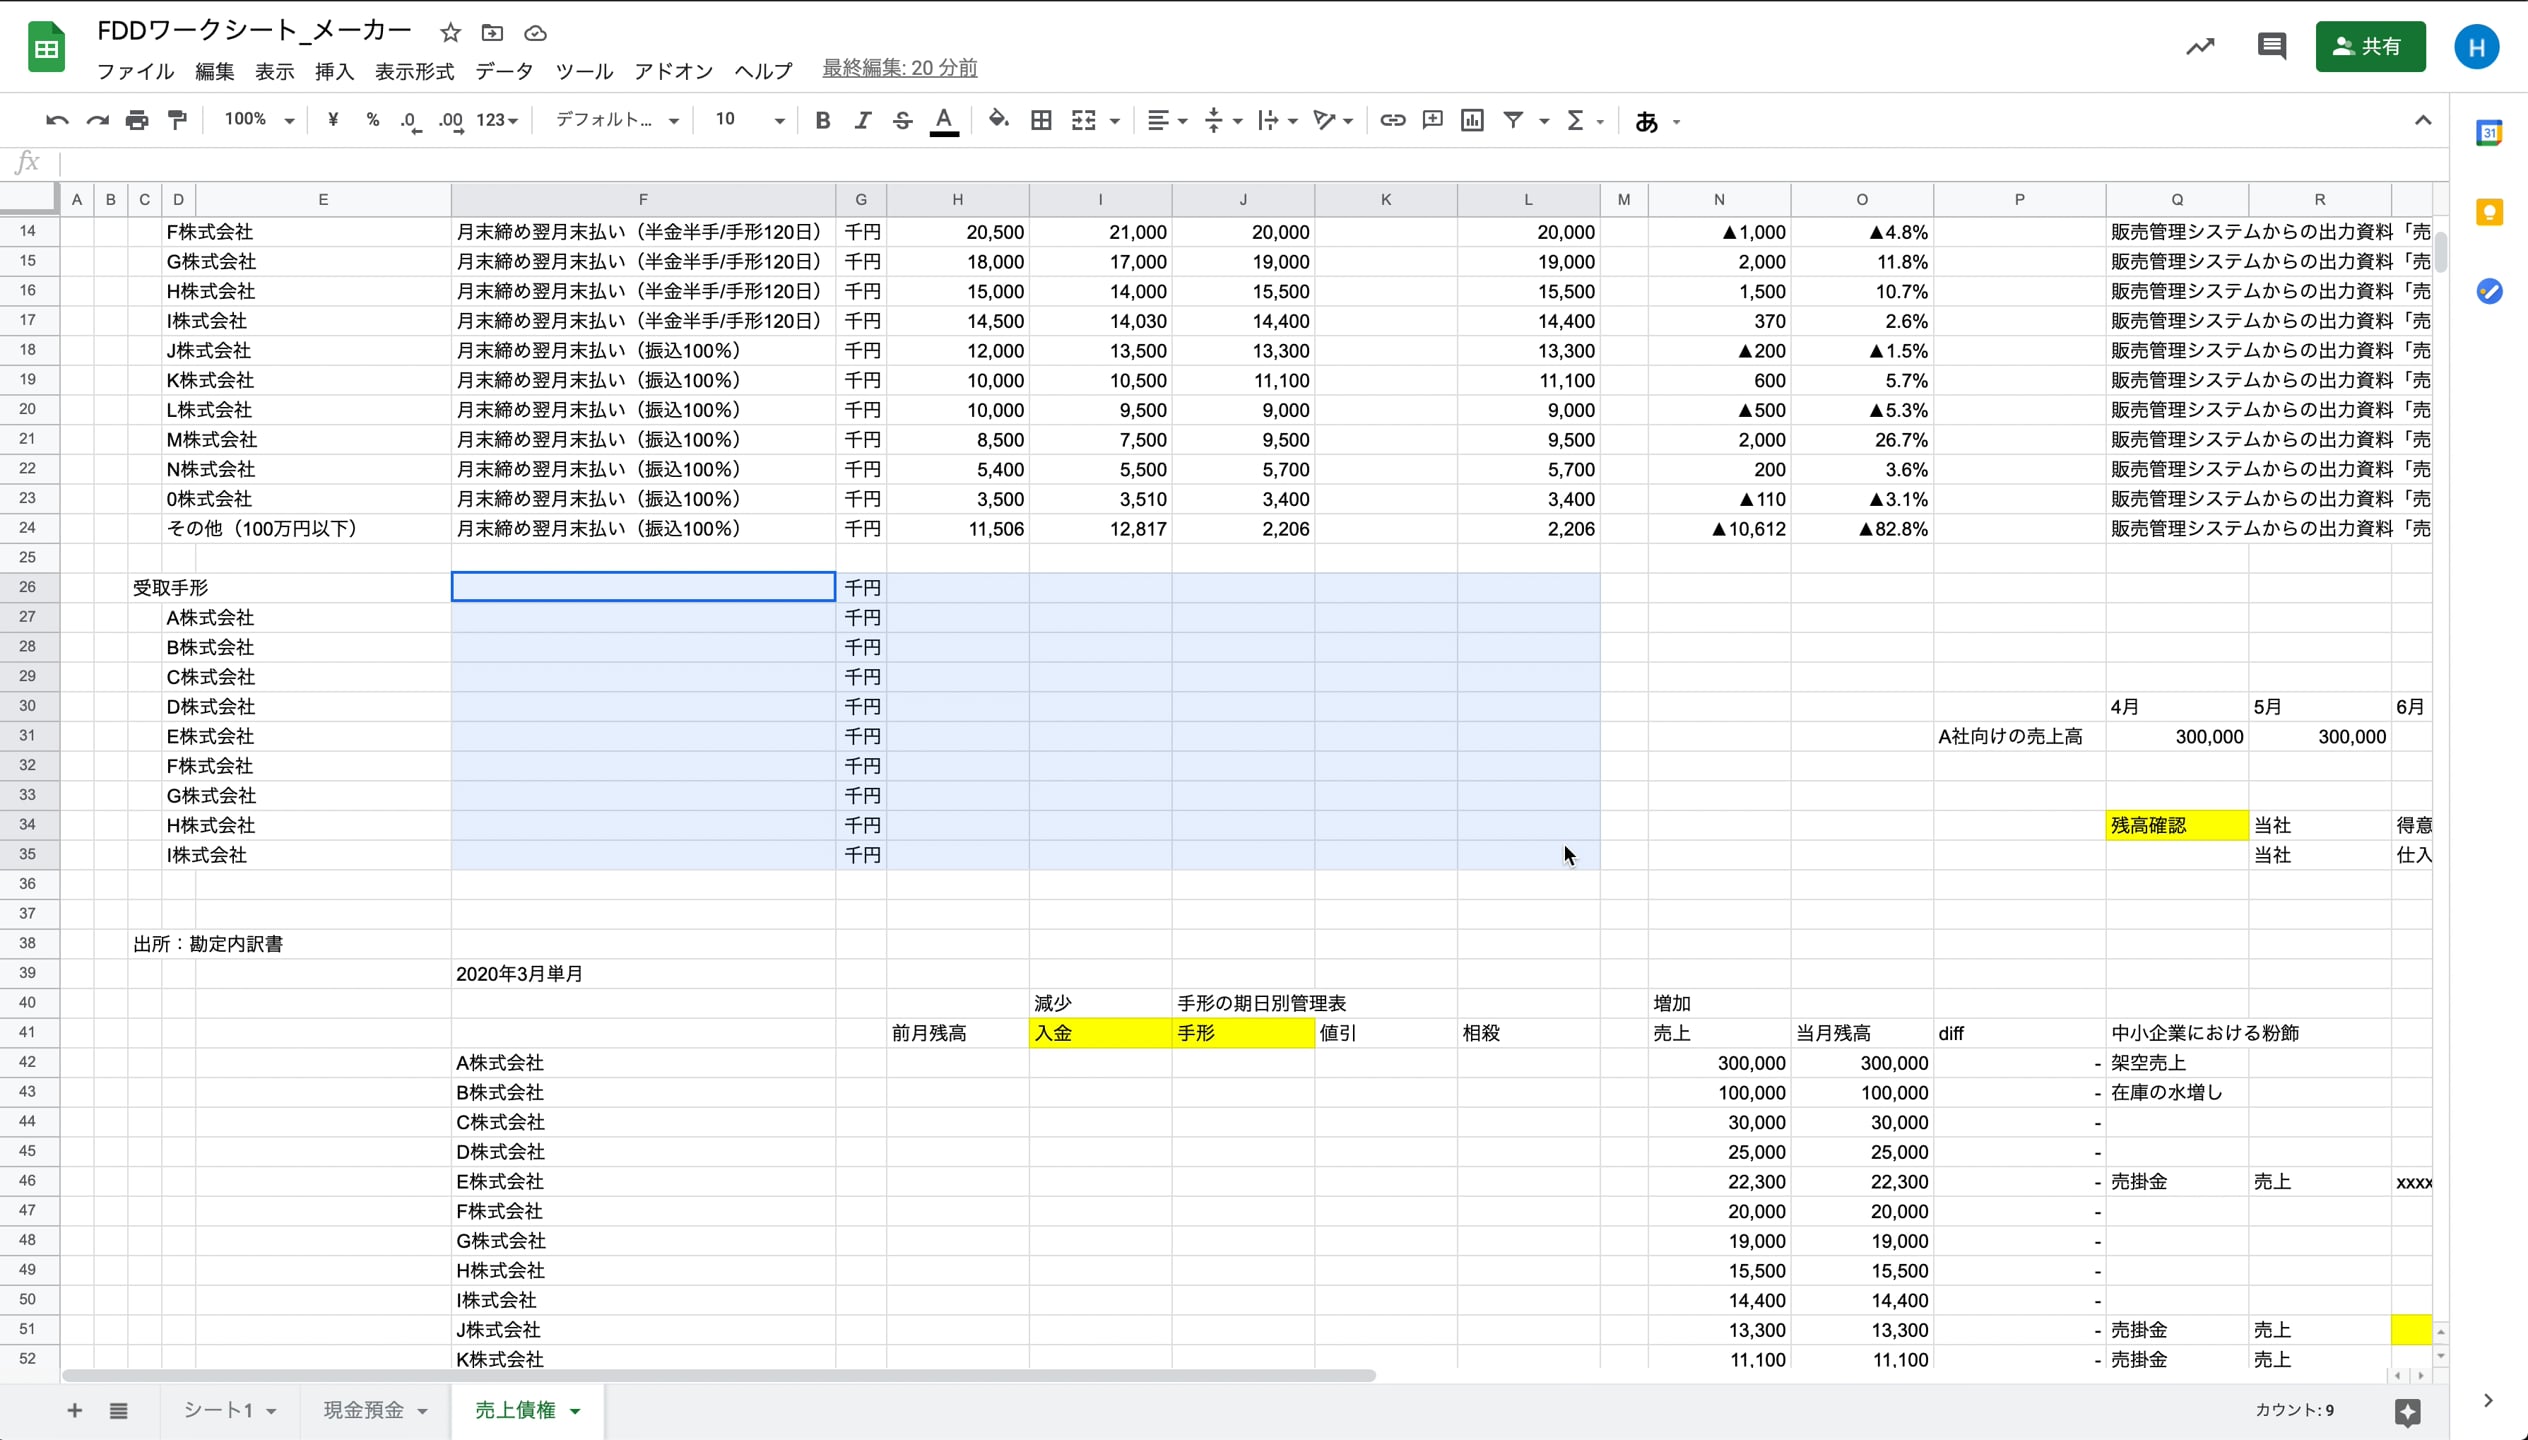Switch to the 現金預金 sheet tab

click(x=364, y=1410)
